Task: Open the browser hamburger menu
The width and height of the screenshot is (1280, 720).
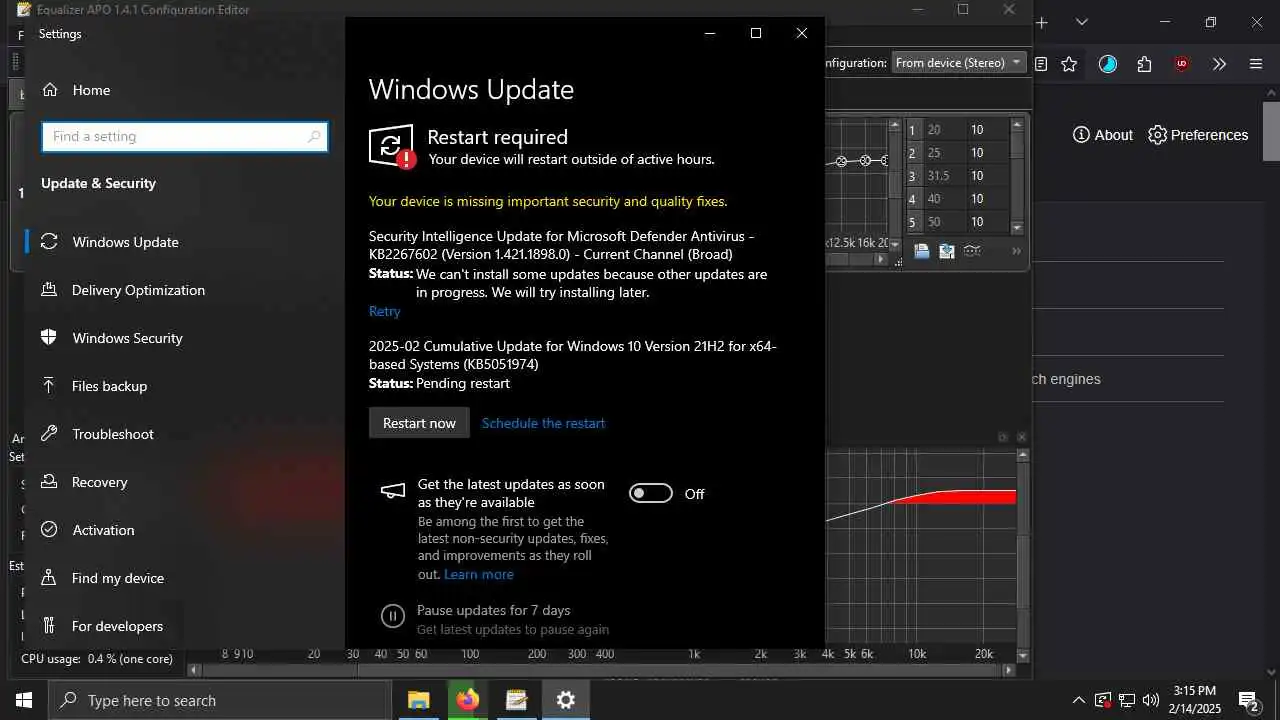Action: 1256,64
